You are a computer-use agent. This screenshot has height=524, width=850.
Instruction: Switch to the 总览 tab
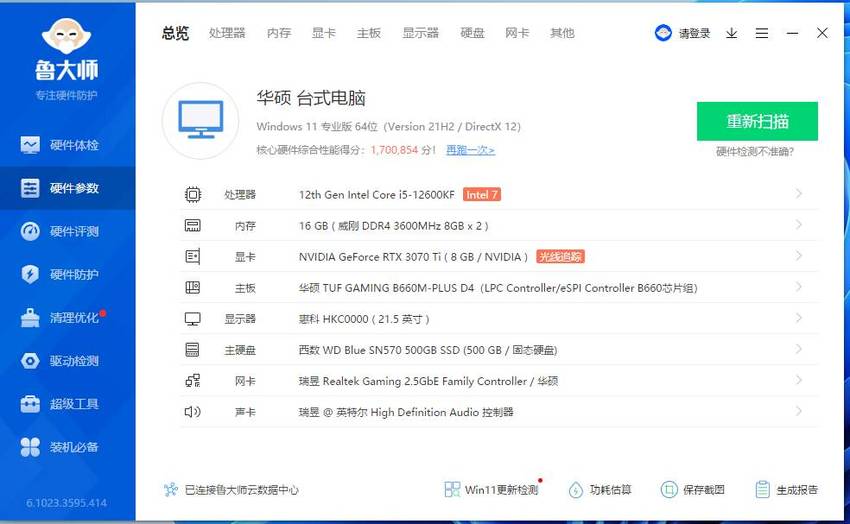(x=175, y=33)
